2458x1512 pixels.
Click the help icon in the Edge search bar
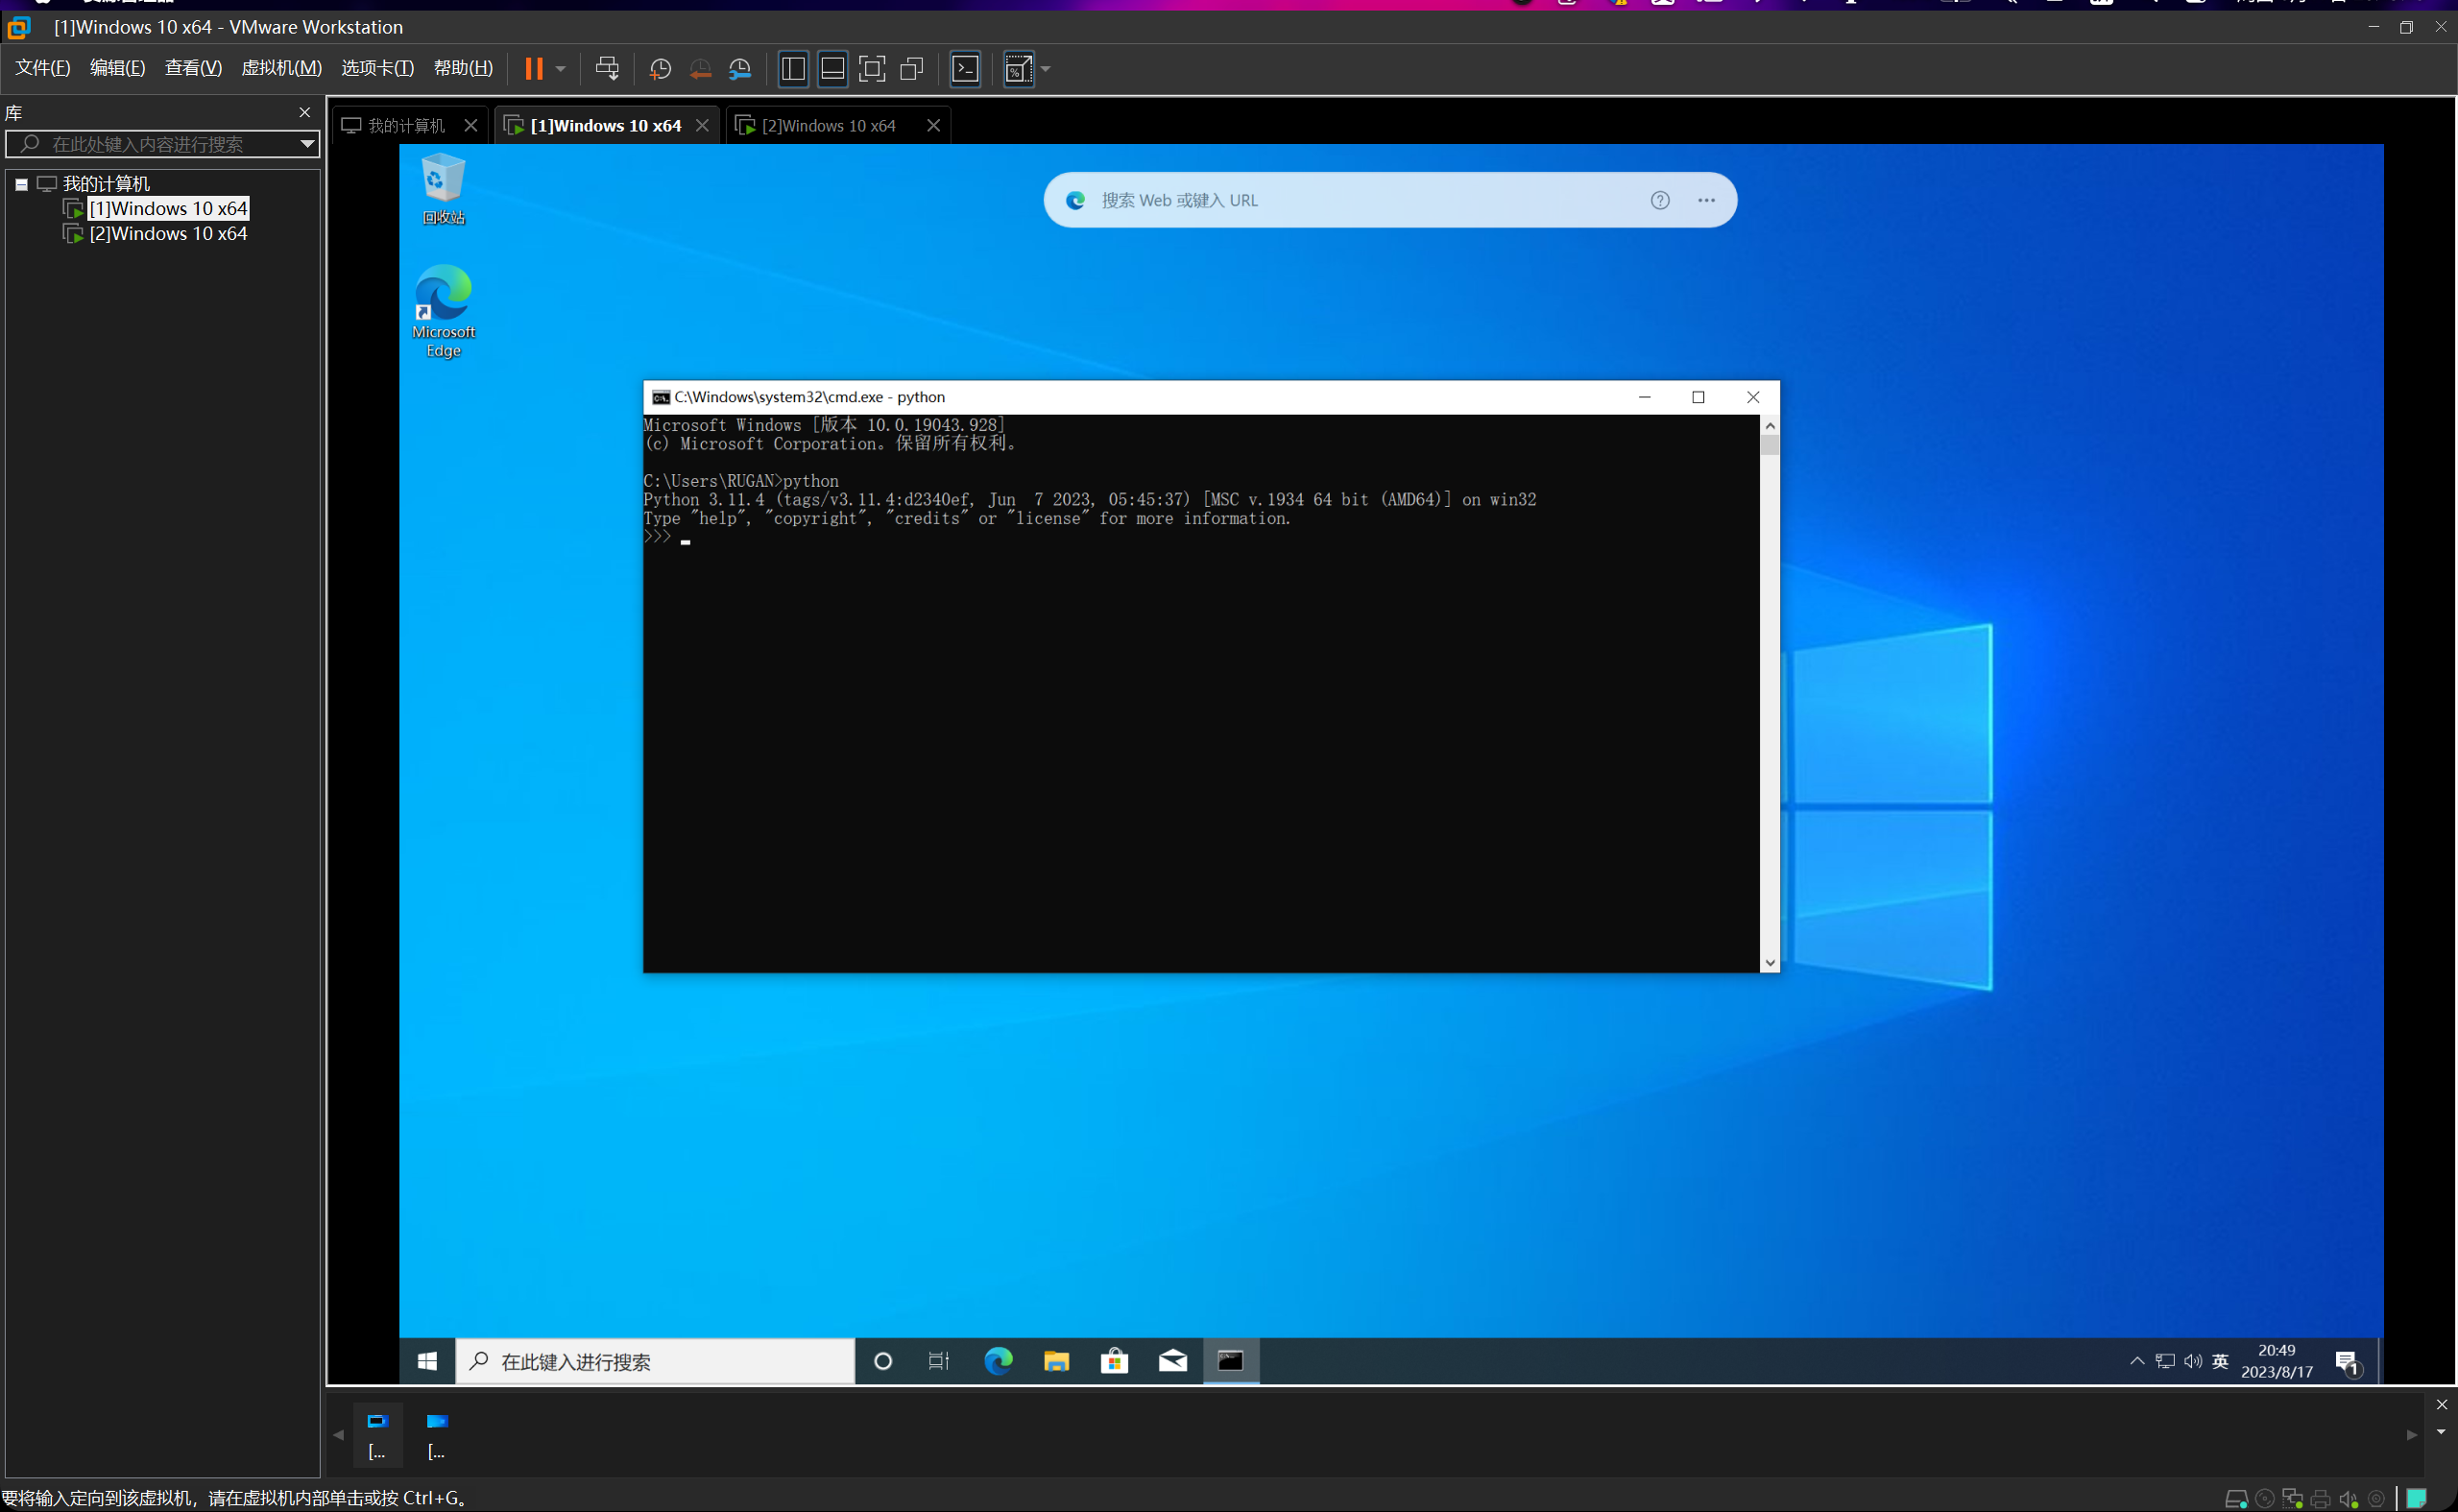[1660, 200]
